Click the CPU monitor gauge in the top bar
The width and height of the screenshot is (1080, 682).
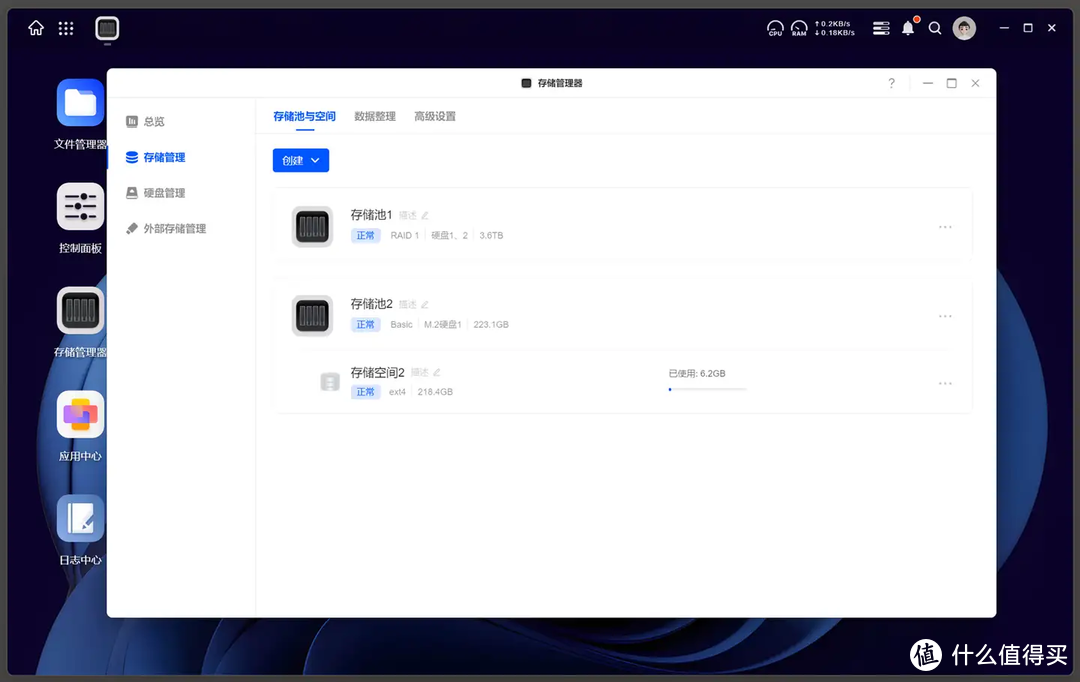coord(775,28)
